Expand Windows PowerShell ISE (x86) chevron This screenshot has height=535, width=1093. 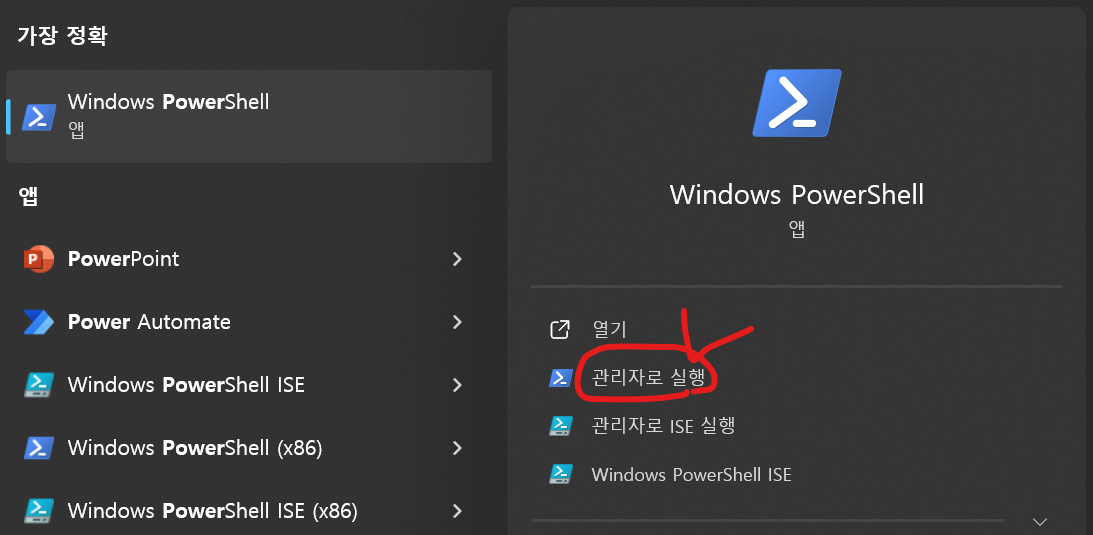click(x=457, y=511)
